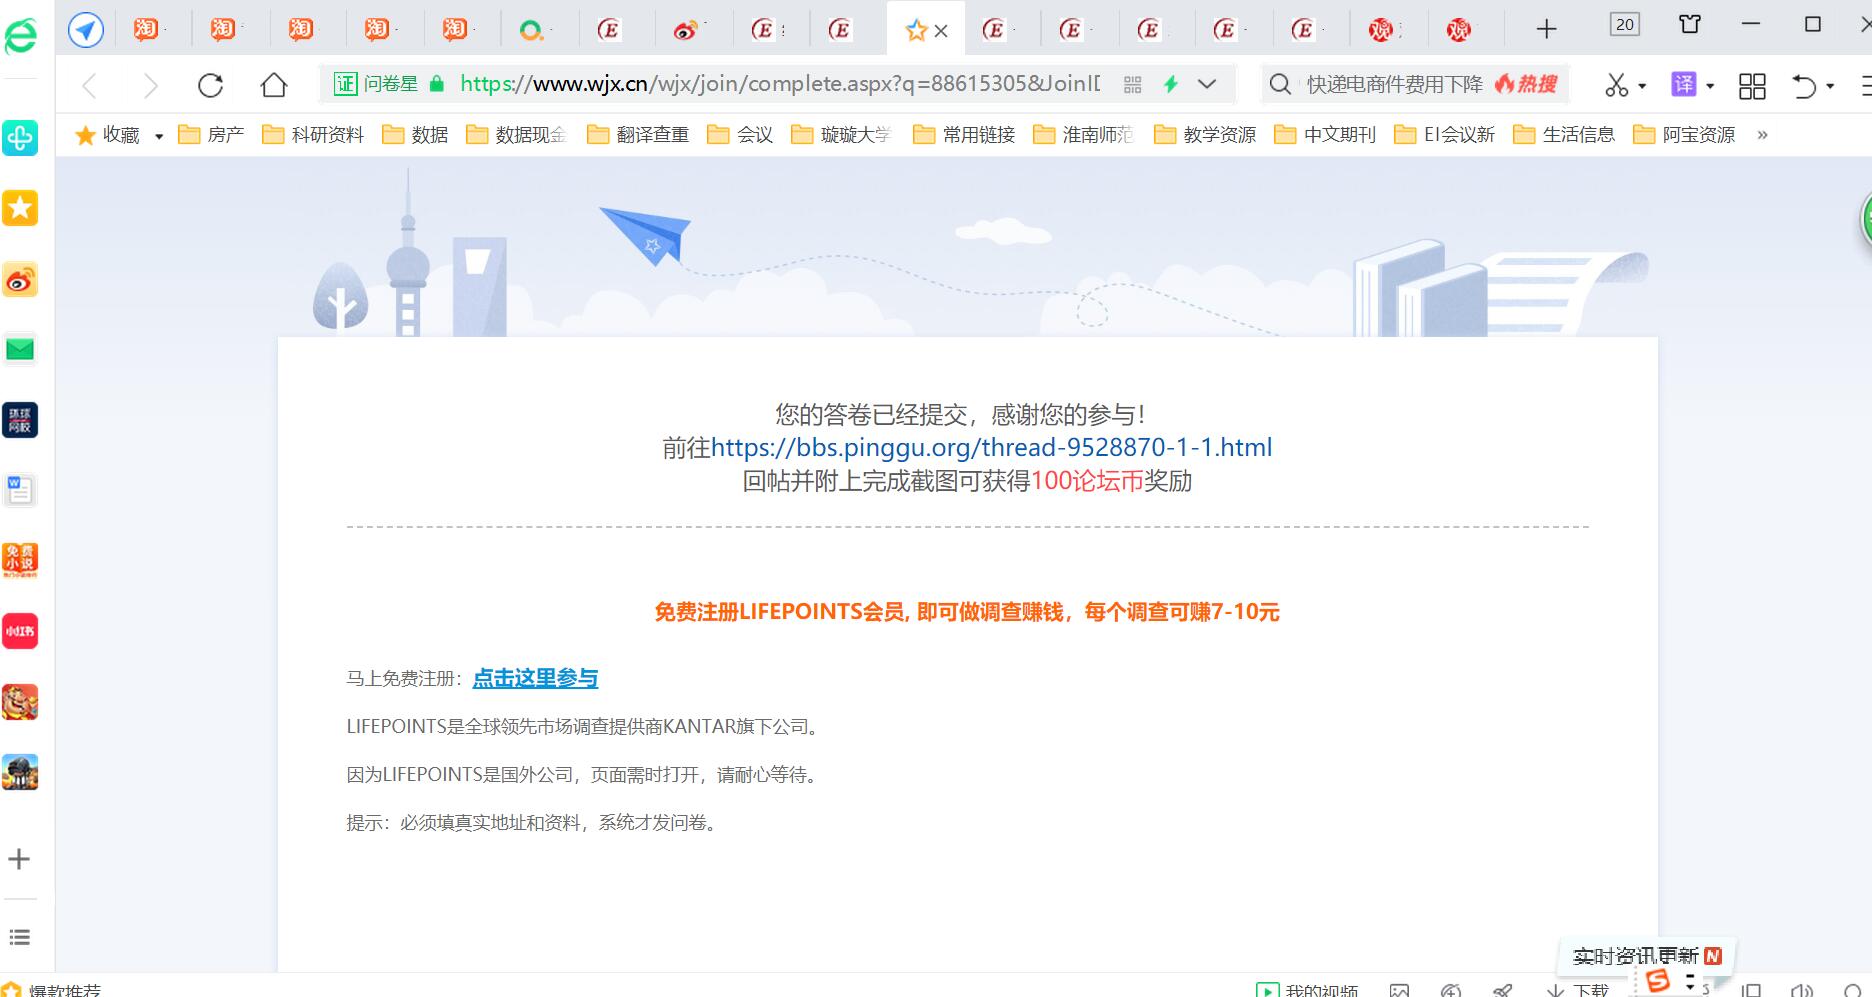
Task: Restore recently closed page with undo icon
Action: [1804, 86]
